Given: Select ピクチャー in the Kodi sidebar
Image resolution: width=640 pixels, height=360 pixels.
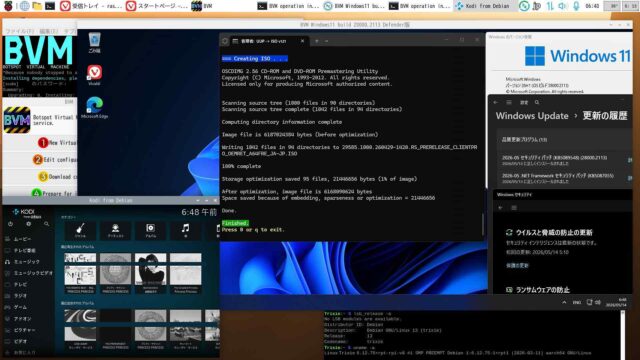Looking at the screenshot, I should click(x=28, y=330).
